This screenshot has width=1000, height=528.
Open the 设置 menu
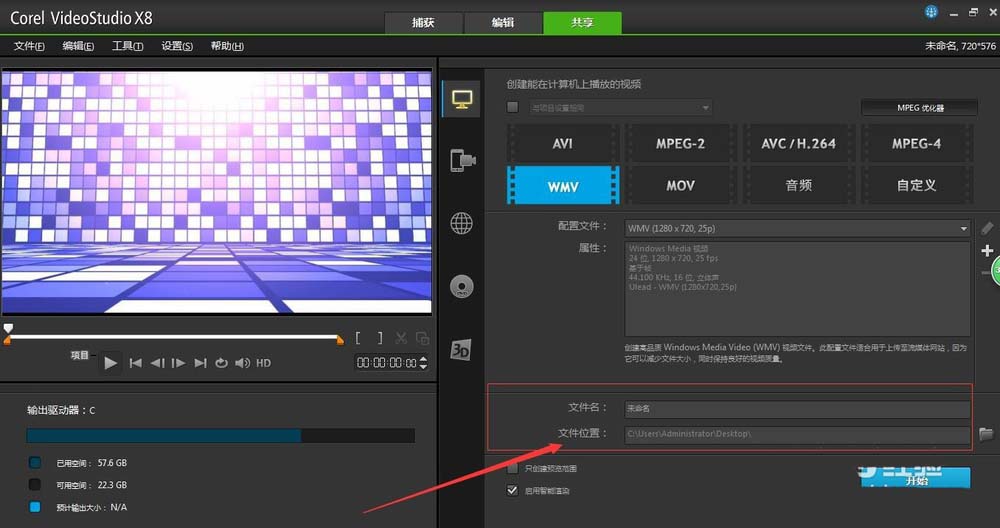tap(177, 46)
